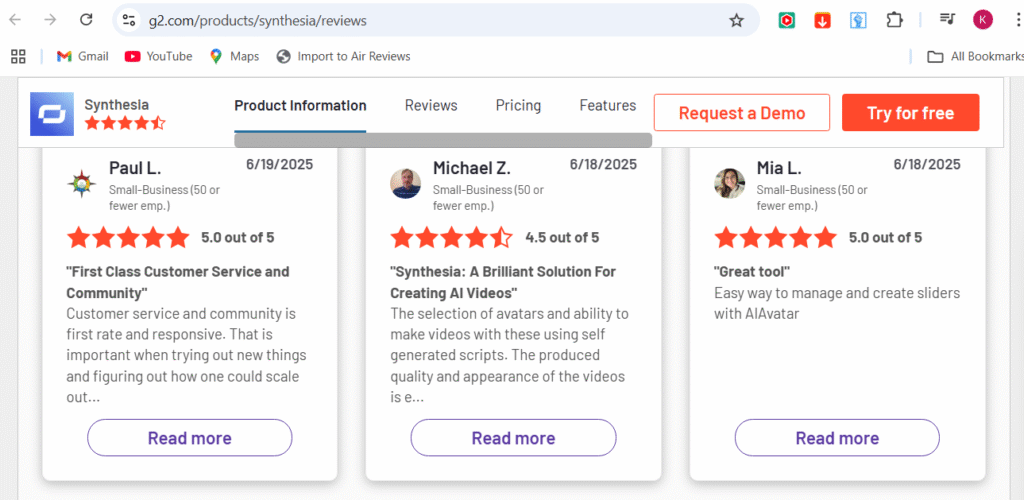Click the reviewer name Michael Z.

point(472,168)
